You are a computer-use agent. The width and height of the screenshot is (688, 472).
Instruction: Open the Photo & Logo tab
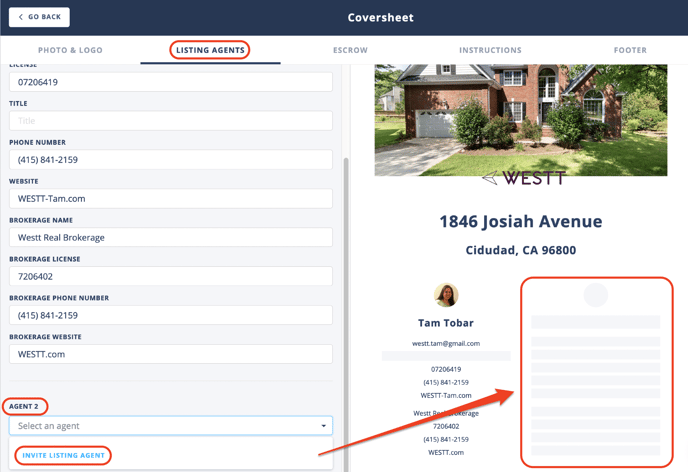pos(70,50)
